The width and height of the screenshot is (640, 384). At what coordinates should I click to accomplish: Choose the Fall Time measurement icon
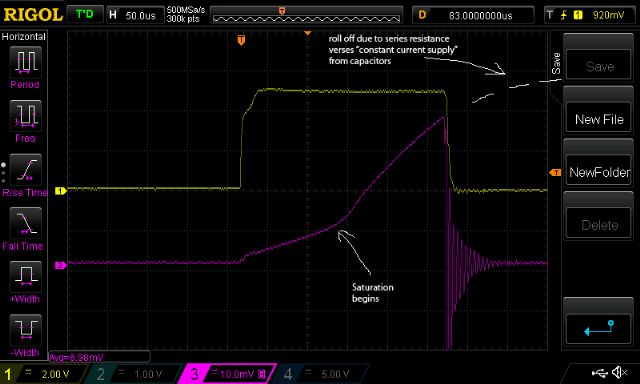(25, 223)
